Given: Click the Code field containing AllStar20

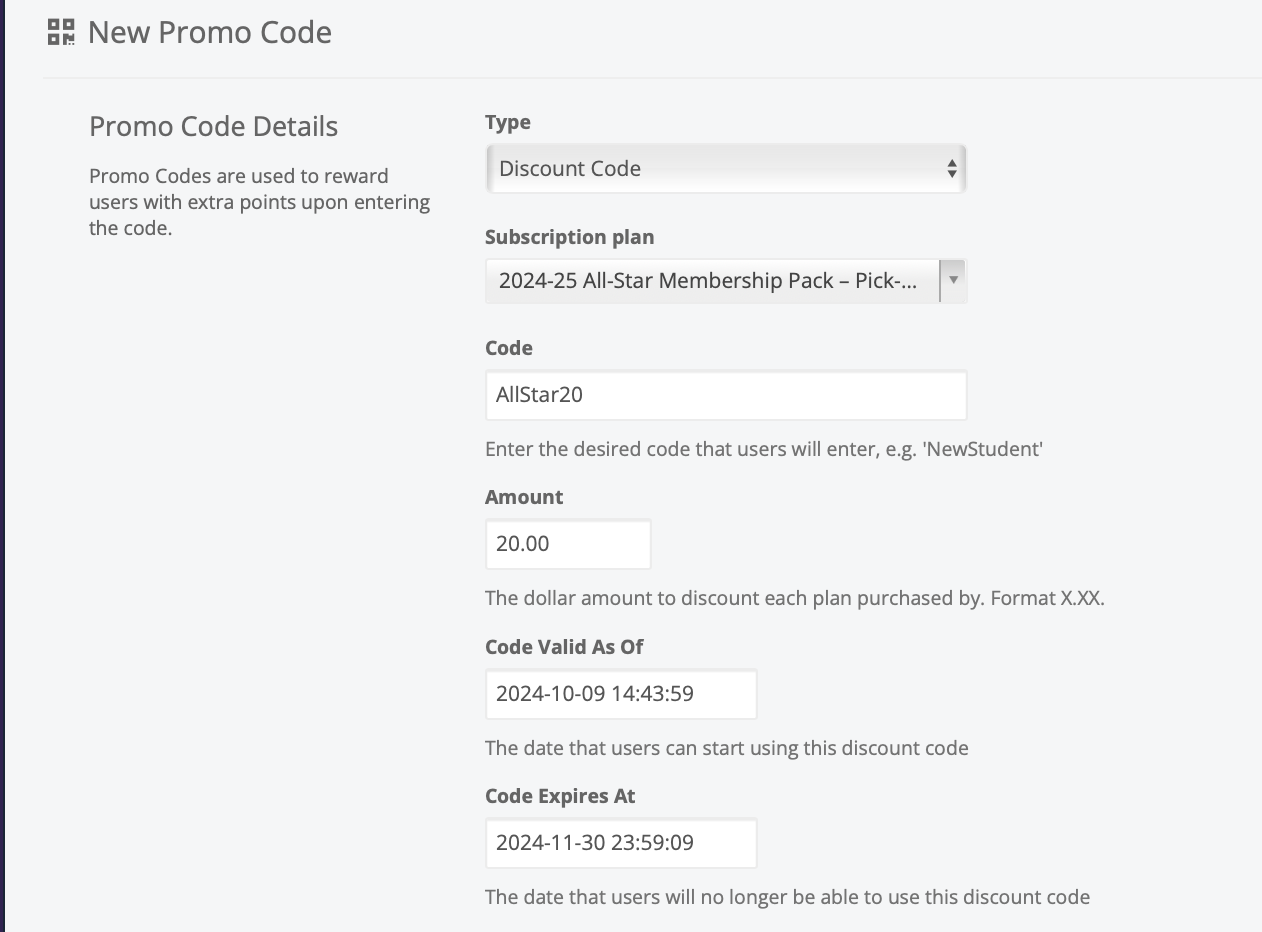Looking at the screenshot, I should click(x=725, y=395).
